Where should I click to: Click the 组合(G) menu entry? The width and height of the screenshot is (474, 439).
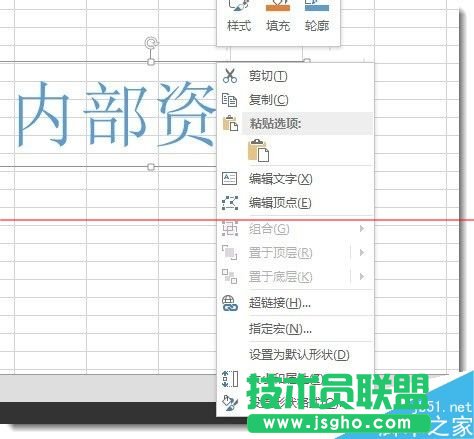(295, 229)
